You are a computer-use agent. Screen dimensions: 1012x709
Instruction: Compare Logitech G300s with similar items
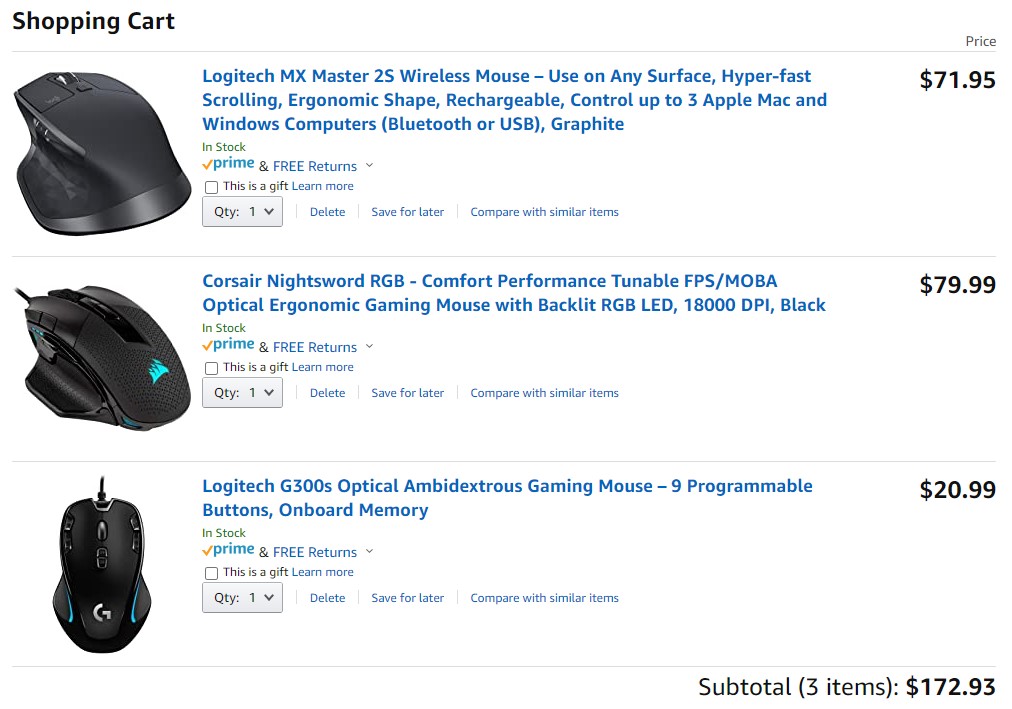point(544,598)
